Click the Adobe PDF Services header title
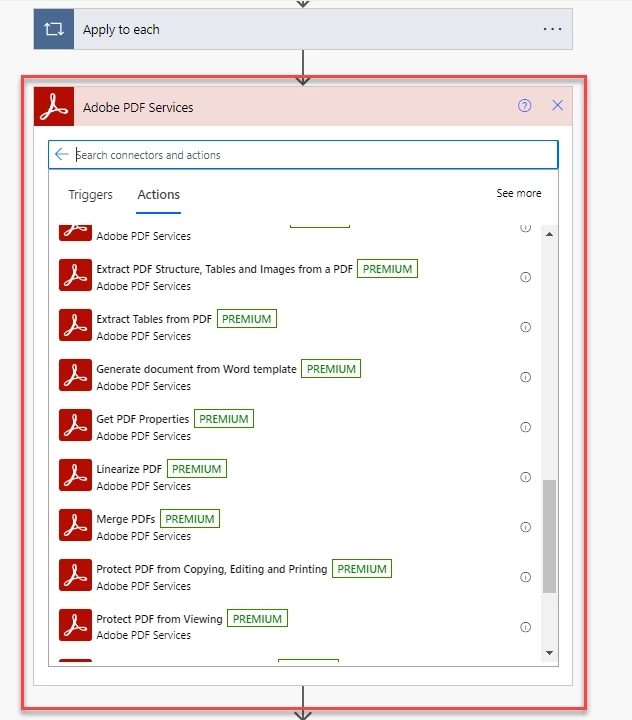Image resolution: width=632 pixels, height=720 pixels. click(x=138, y=107)
